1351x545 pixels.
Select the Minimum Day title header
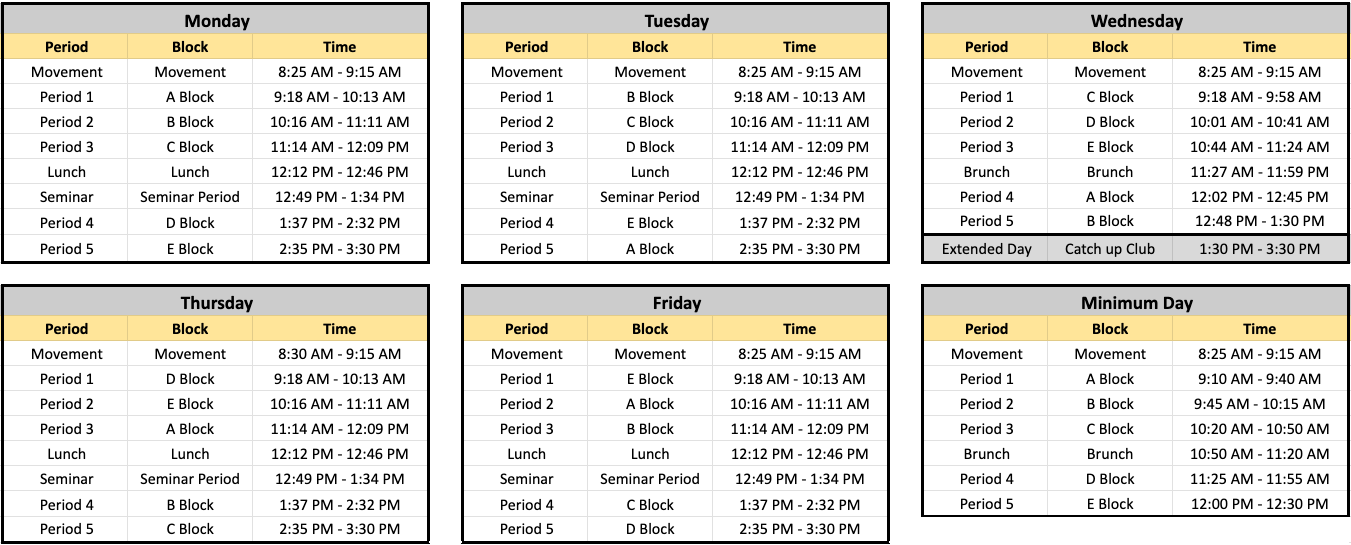[1135, 302]
